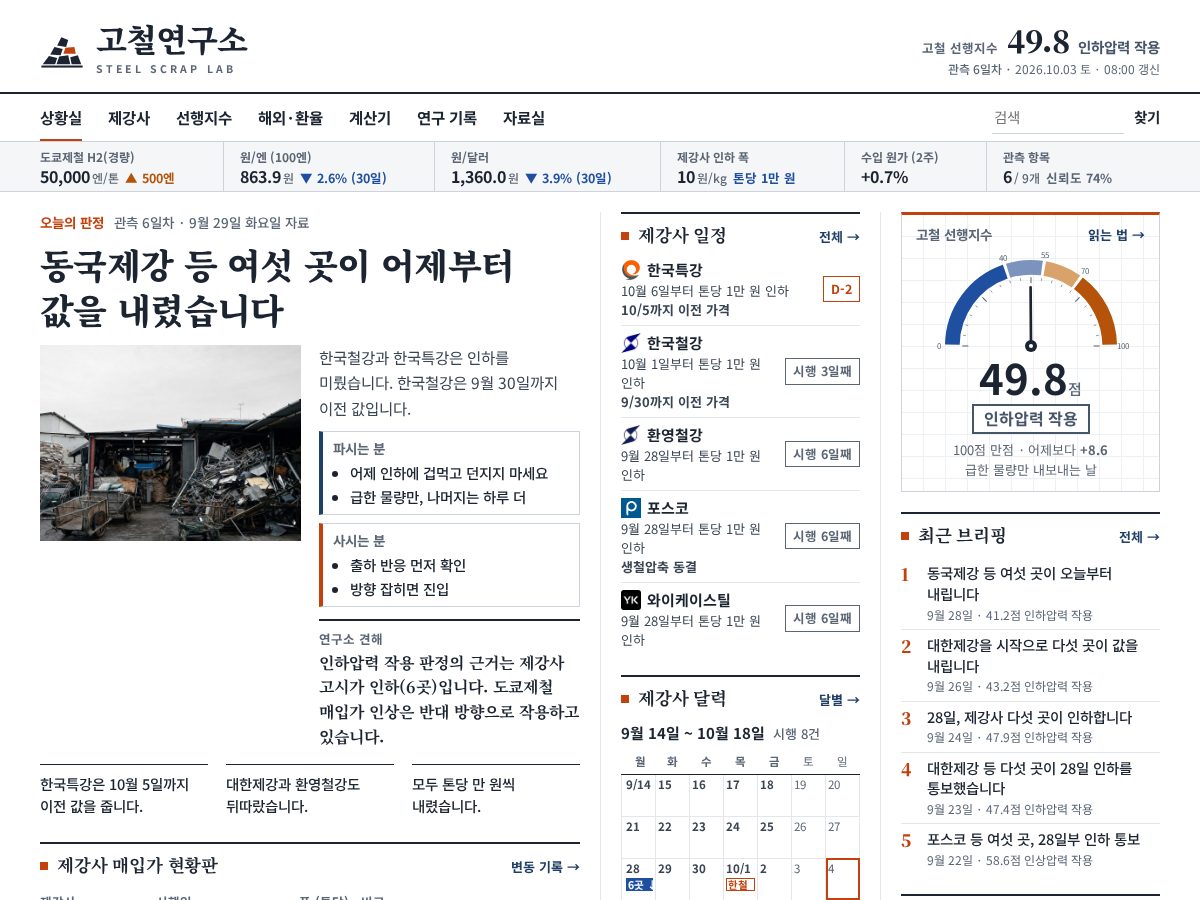Click the 포스코 company logo
This screenshot has height=900, width=1200.
point(631,508)
